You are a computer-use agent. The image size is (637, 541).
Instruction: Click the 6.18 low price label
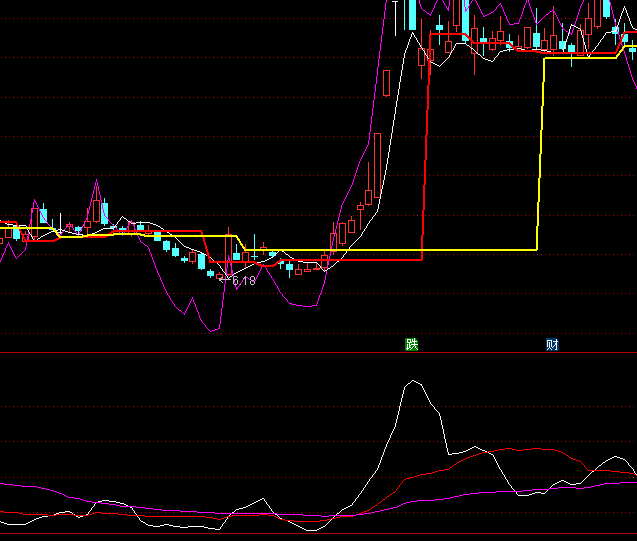point(244,281)
